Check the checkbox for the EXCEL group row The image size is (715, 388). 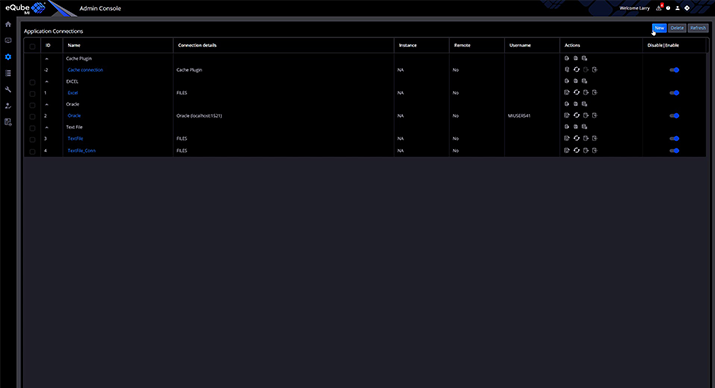[32, 83]
